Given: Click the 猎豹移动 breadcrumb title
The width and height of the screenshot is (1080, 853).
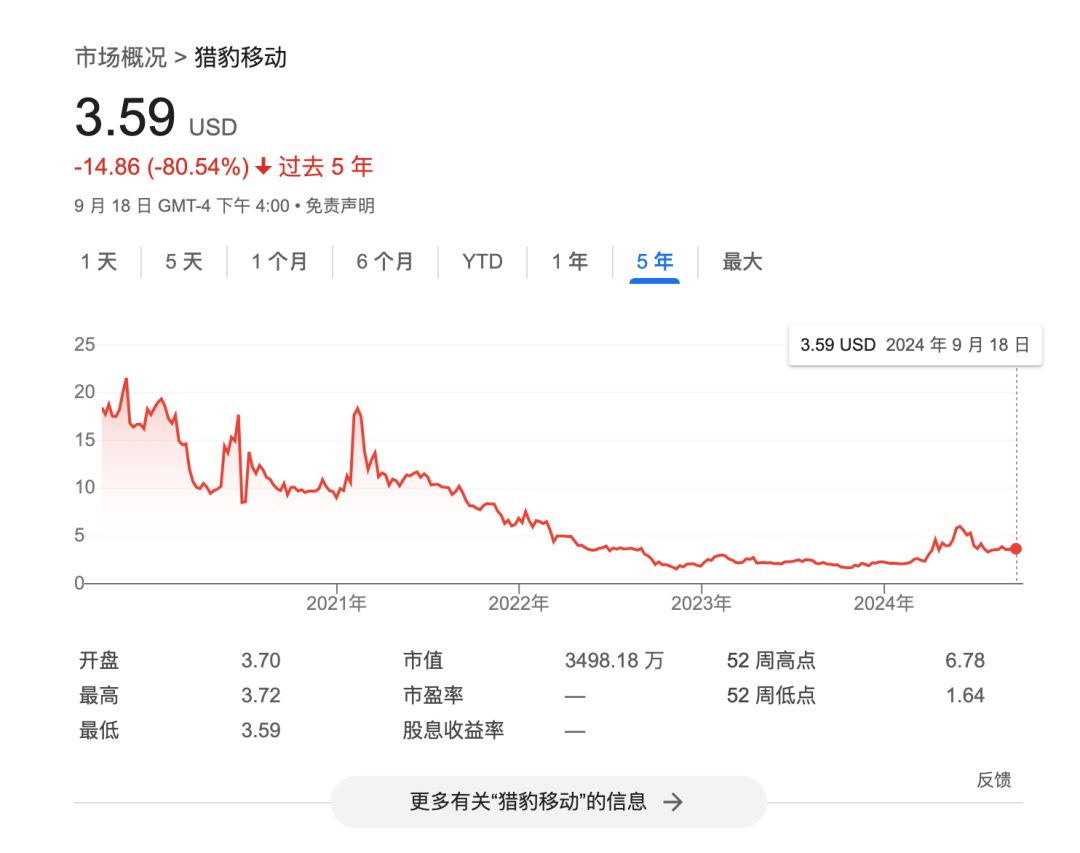Looking at the screenshot, I should coord(240,57).
